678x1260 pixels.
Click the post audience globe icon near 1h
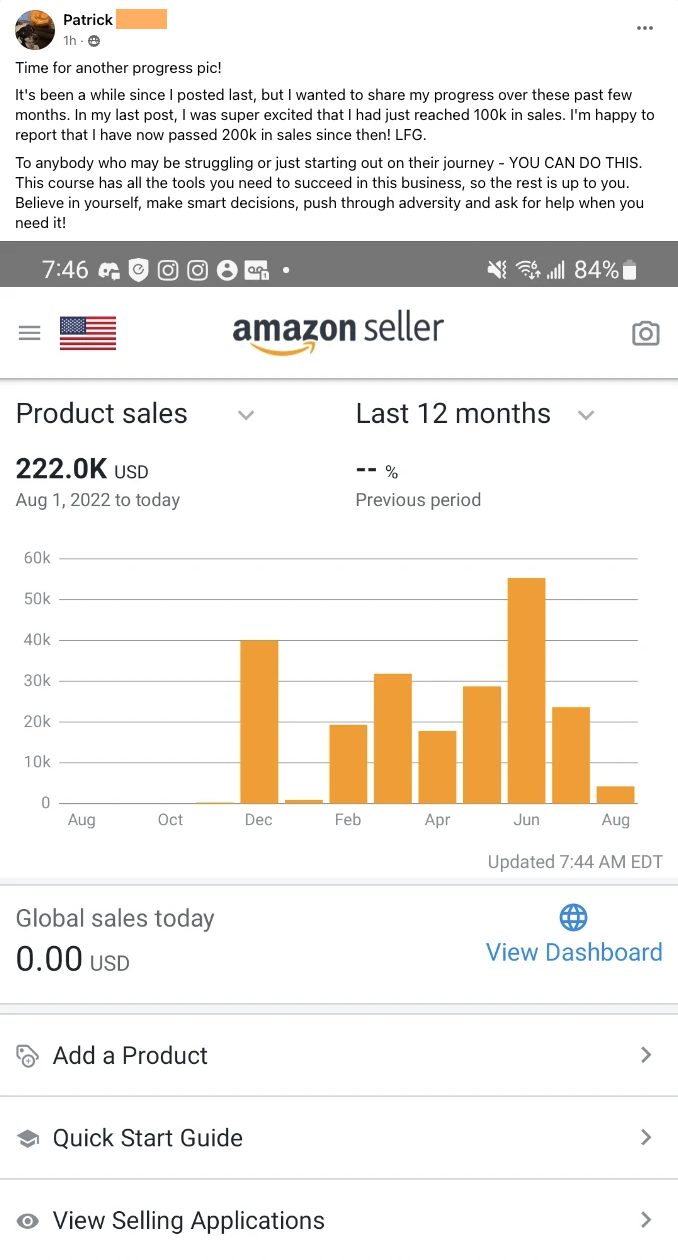[94, 41]
